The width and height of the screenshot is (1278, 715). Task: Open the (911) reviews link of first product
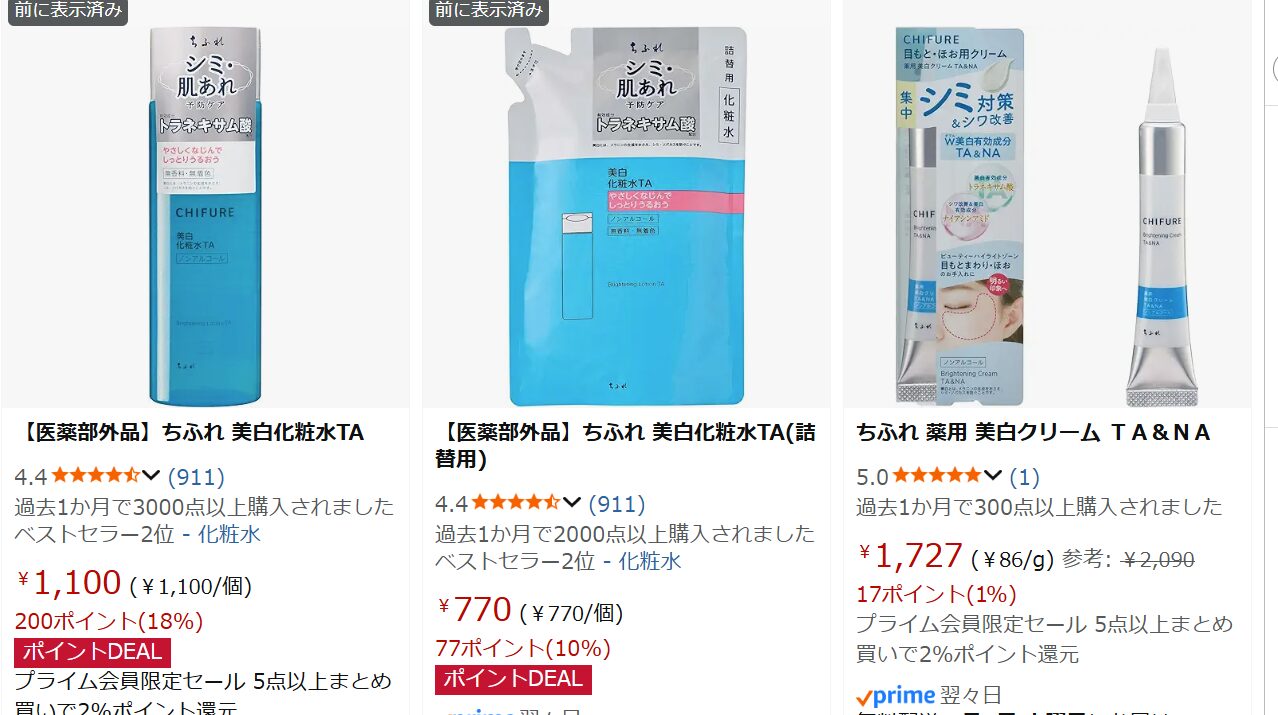[x=196, y=477]
